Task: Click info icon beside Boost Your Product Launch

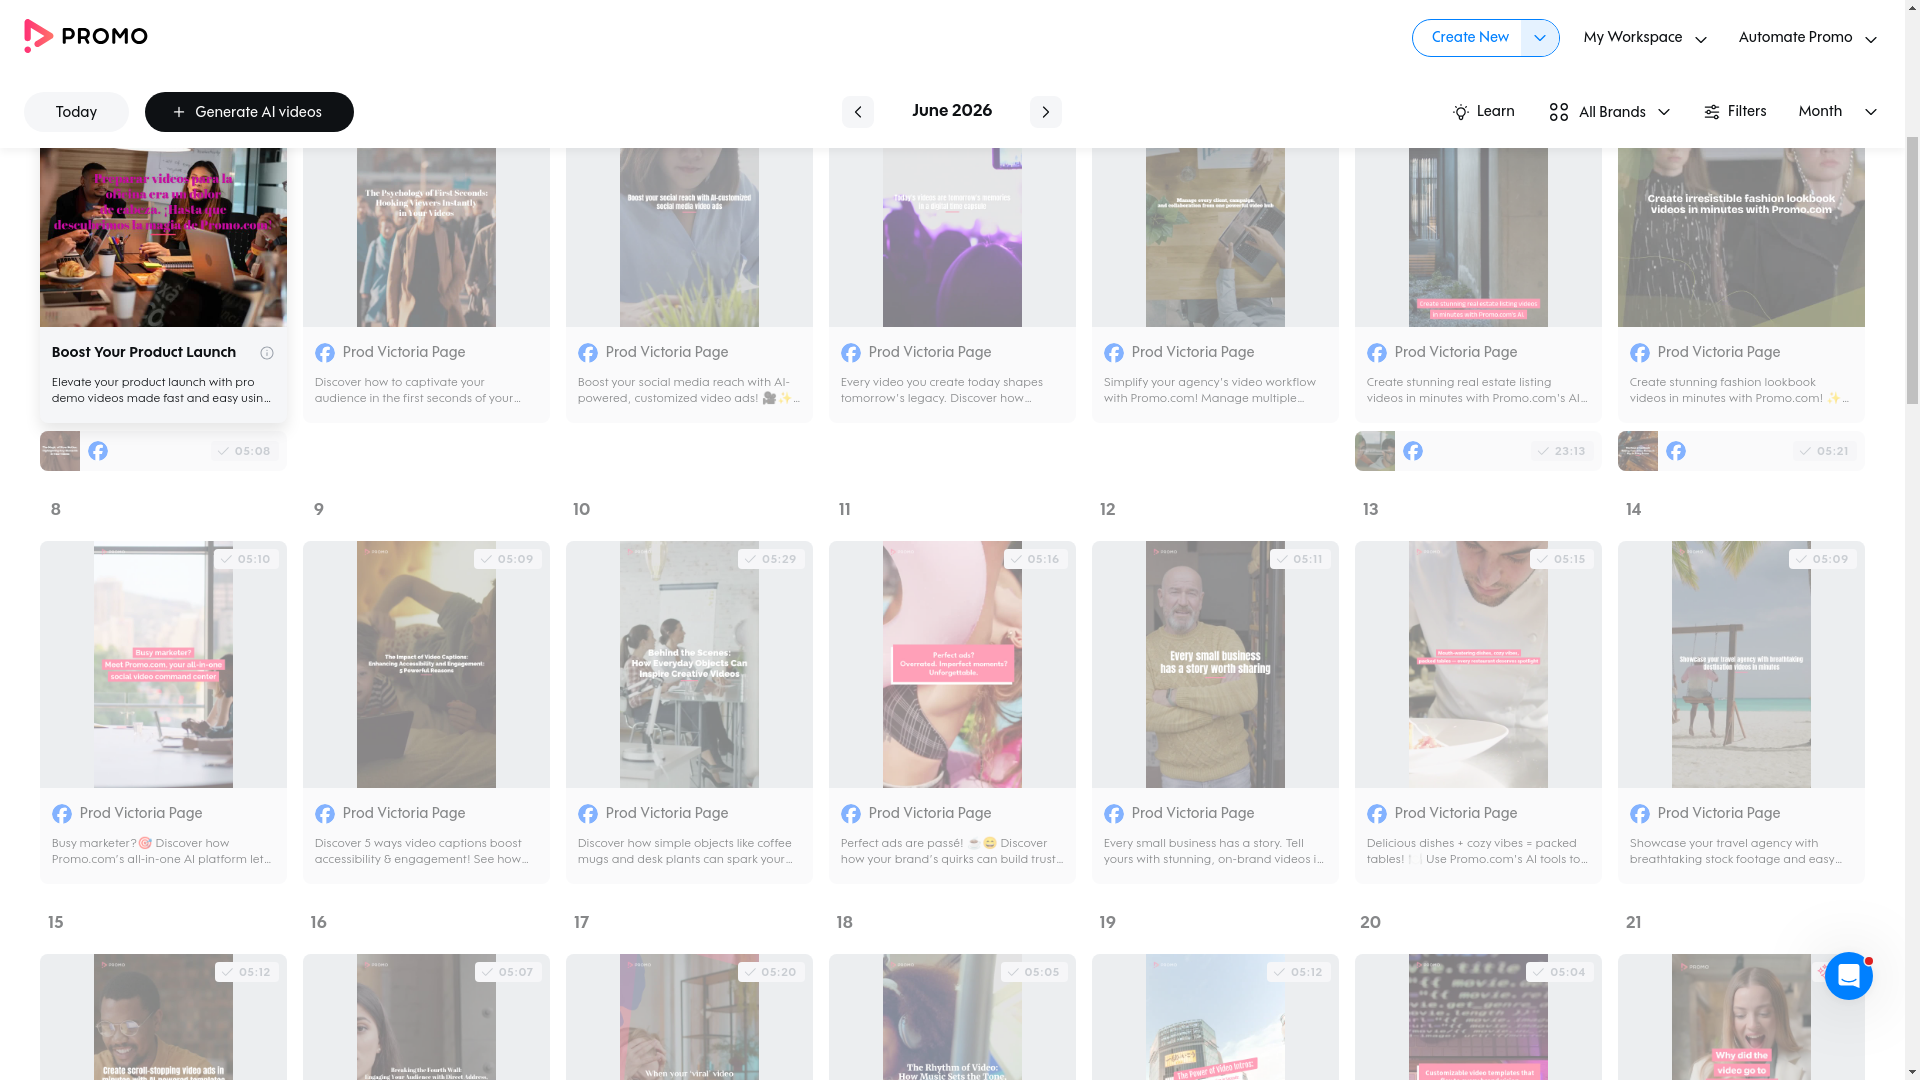Action: click(x=267, y=353)
